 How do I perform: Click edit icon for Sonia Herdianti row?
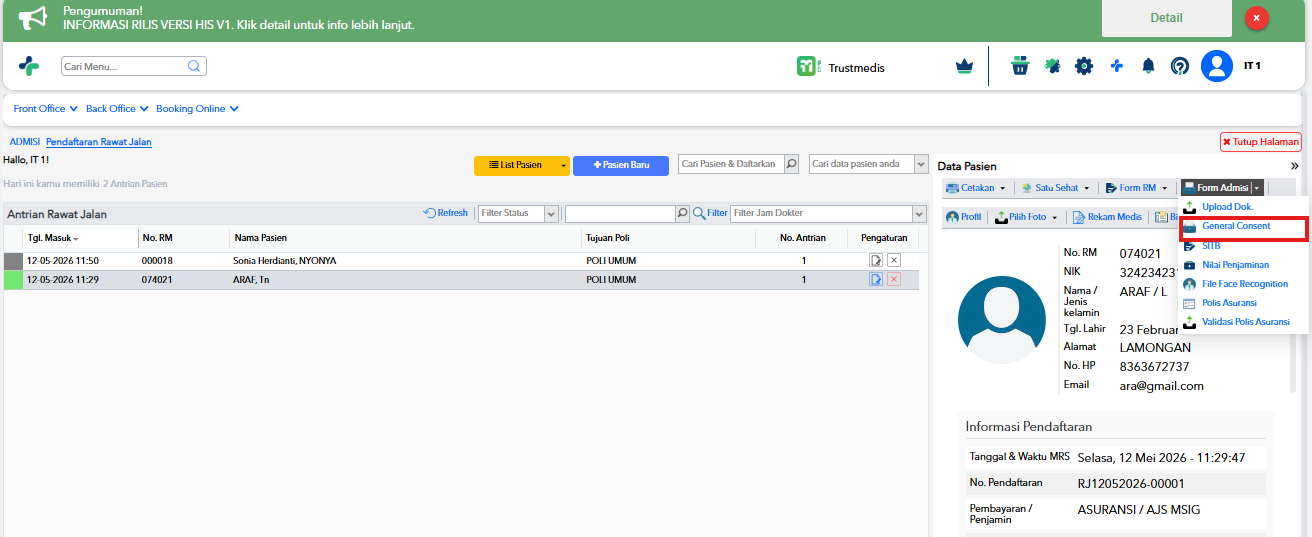tap(876, 260)
